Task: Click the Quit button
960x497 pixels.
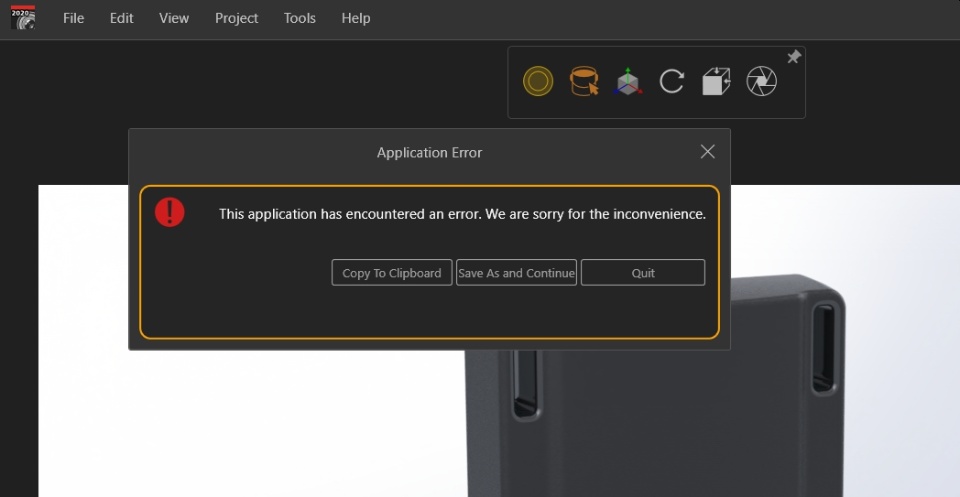Action: pos(643,272)
